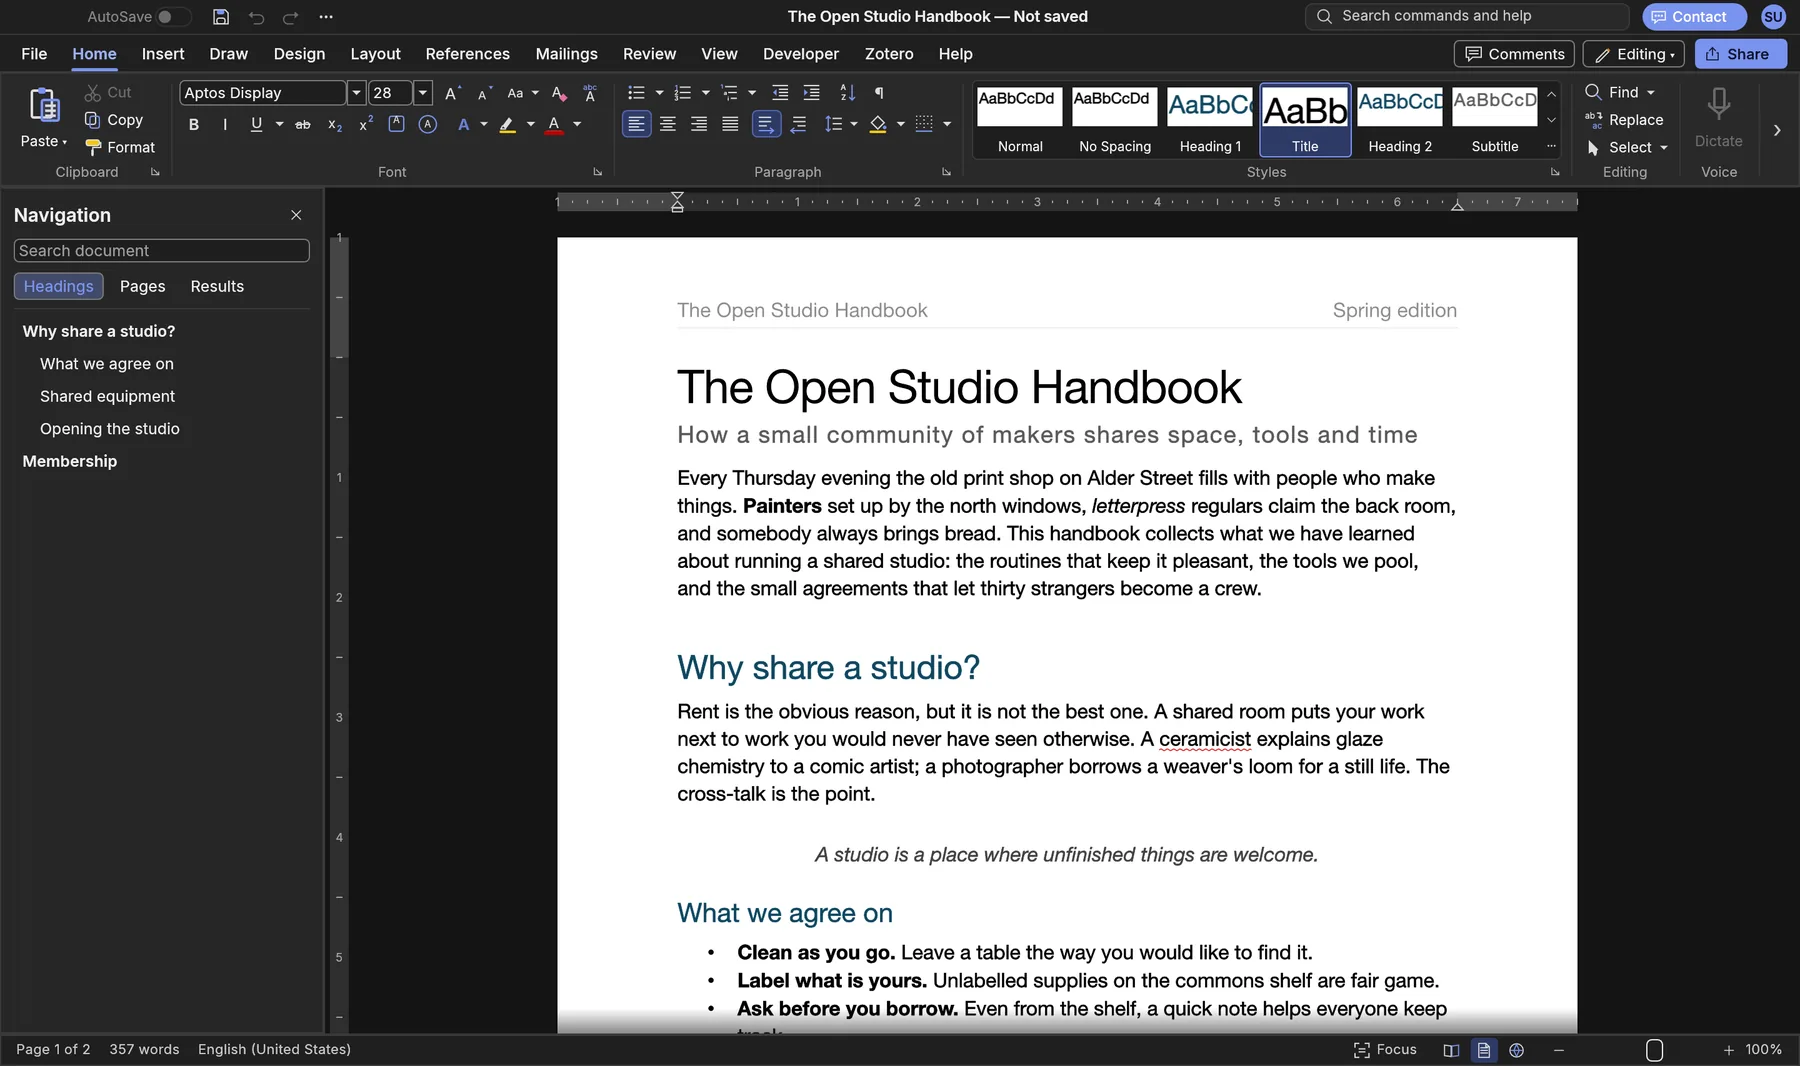Jump to Shared equipment heading

[x=107, y=396]
